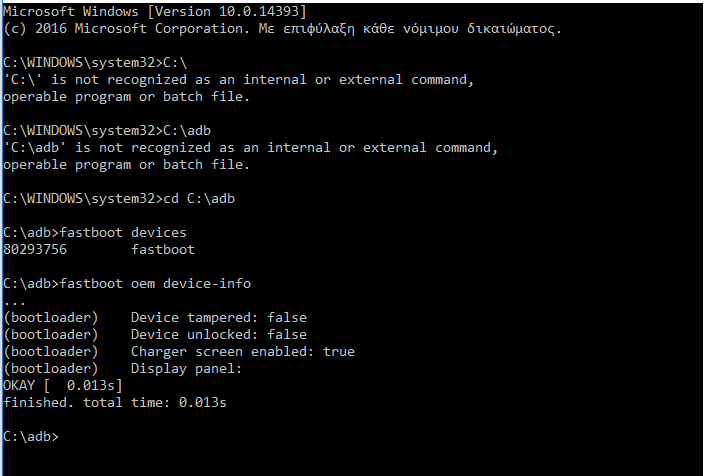Screen dimensions: 704x476
Task: Click the empty C:\adb> prompt at the bottom
Action: pos(32,436)
